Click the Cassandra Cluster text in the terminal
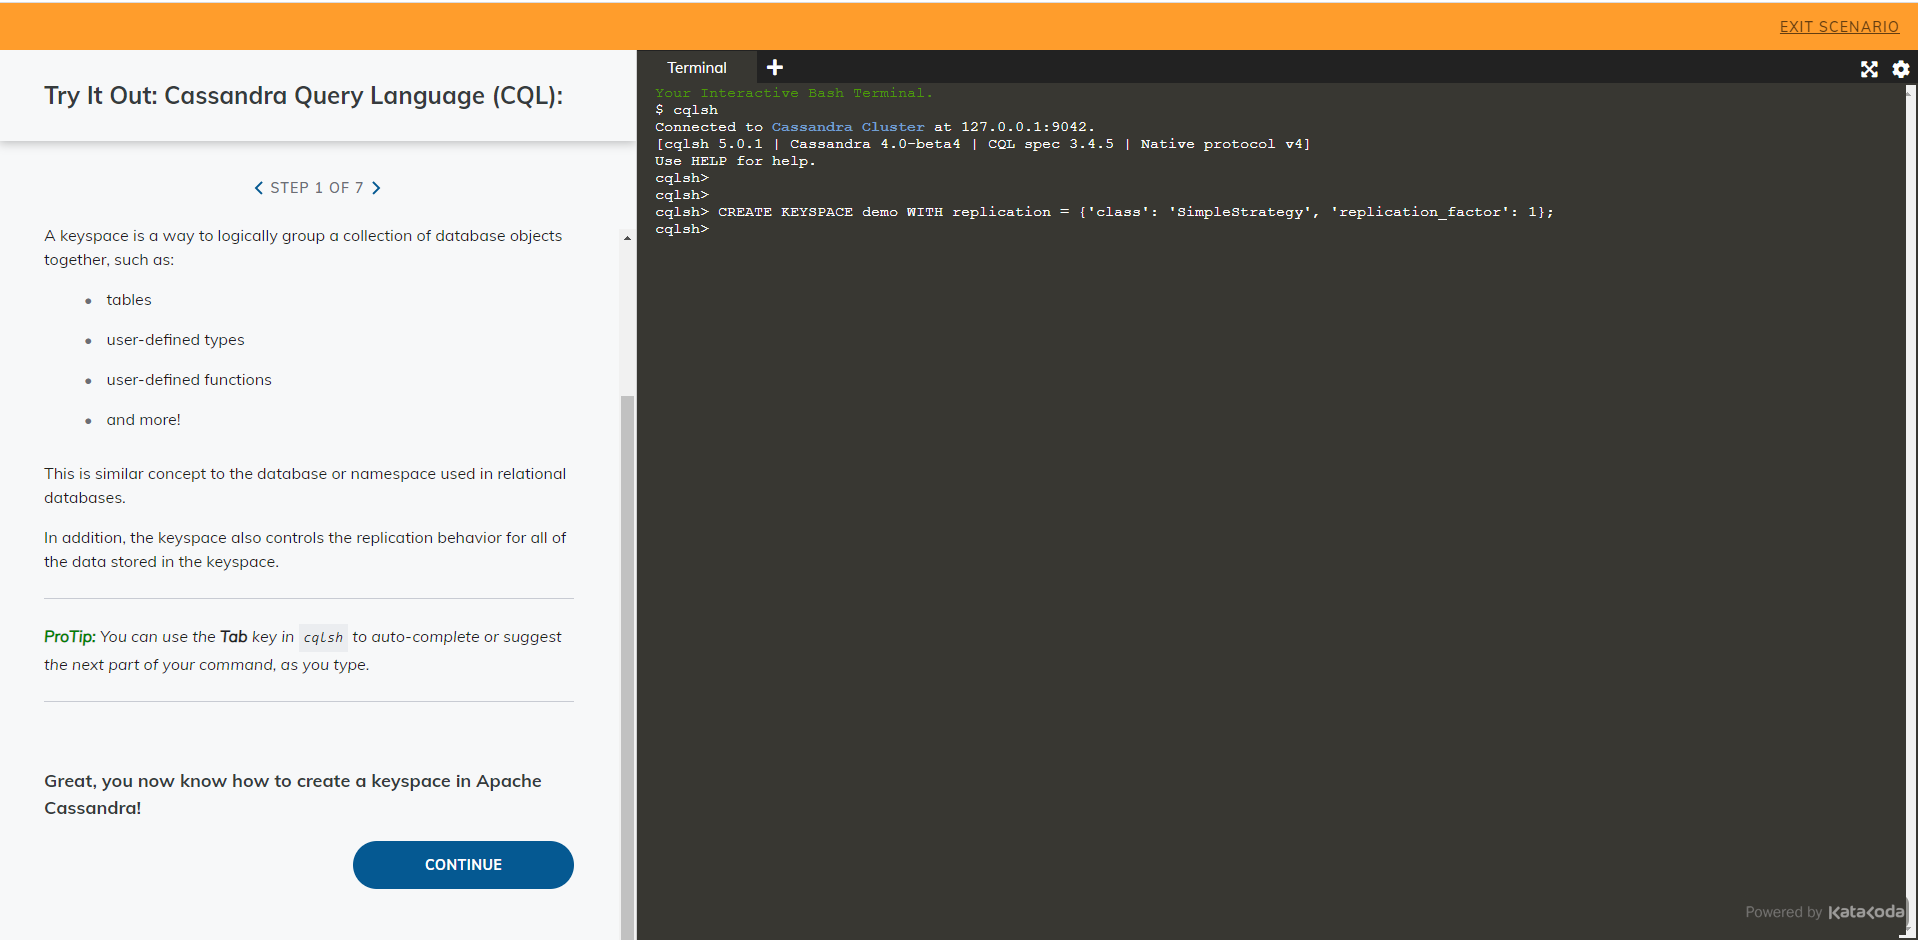Image resolution: width=1918 pixels, height=940 pixels. click(x=847, y=126)
